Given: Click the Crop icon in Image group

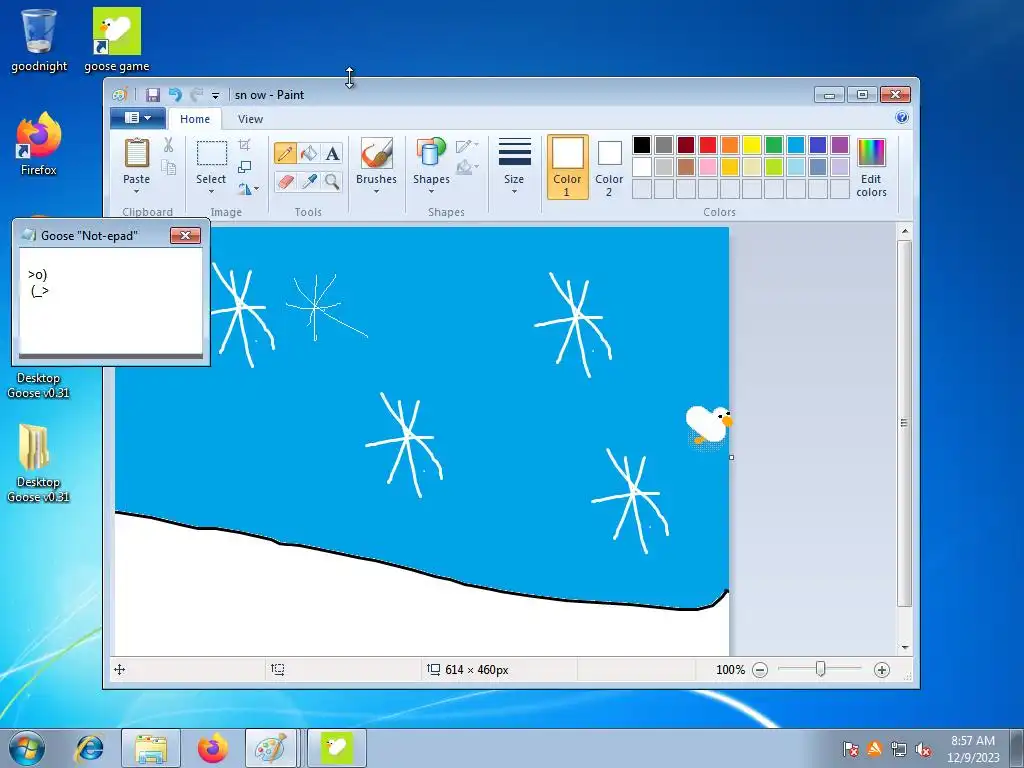Looking at the screenshot, I should (244, 145).
